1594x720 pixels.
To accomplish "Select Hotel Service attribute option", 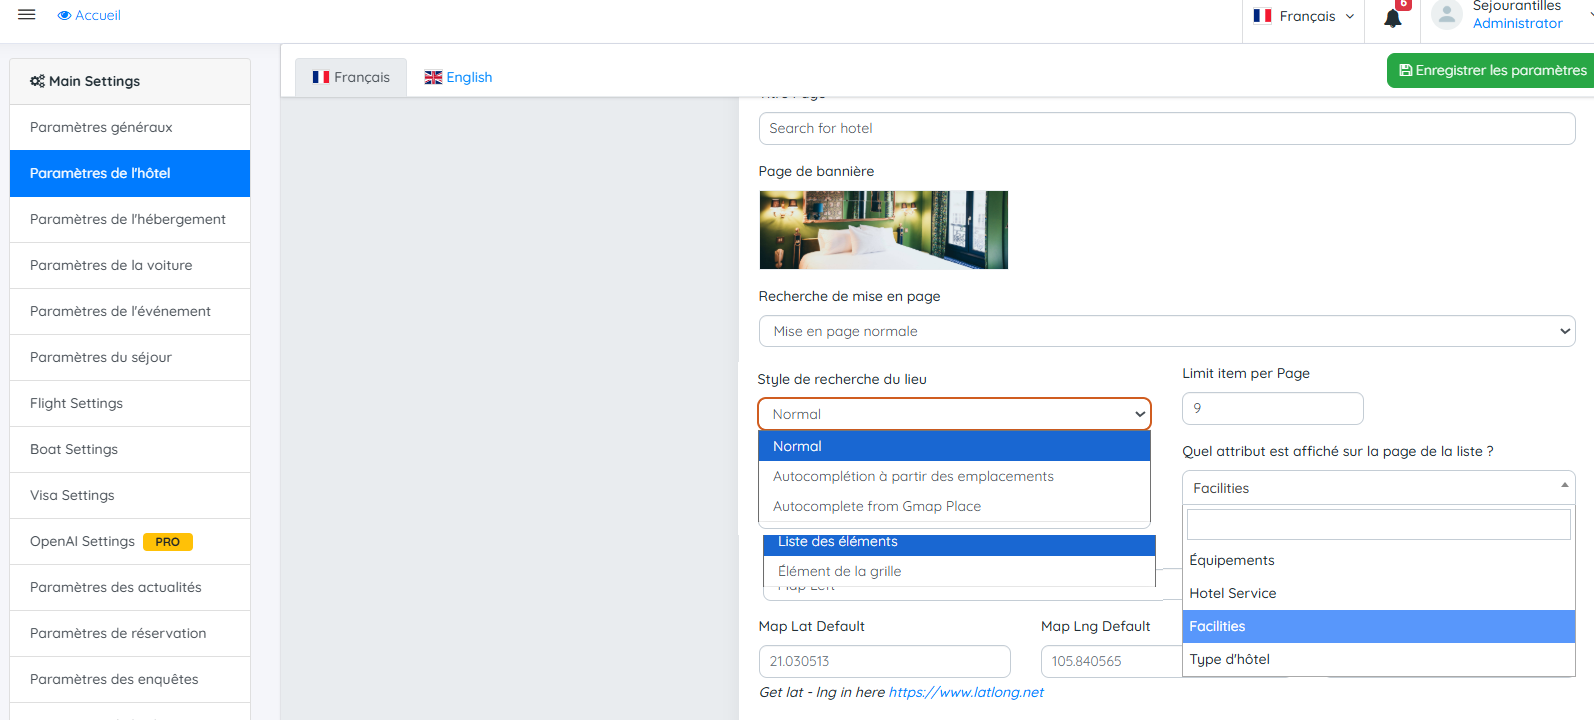I will pyautogui.click(x=1233, y=593).
